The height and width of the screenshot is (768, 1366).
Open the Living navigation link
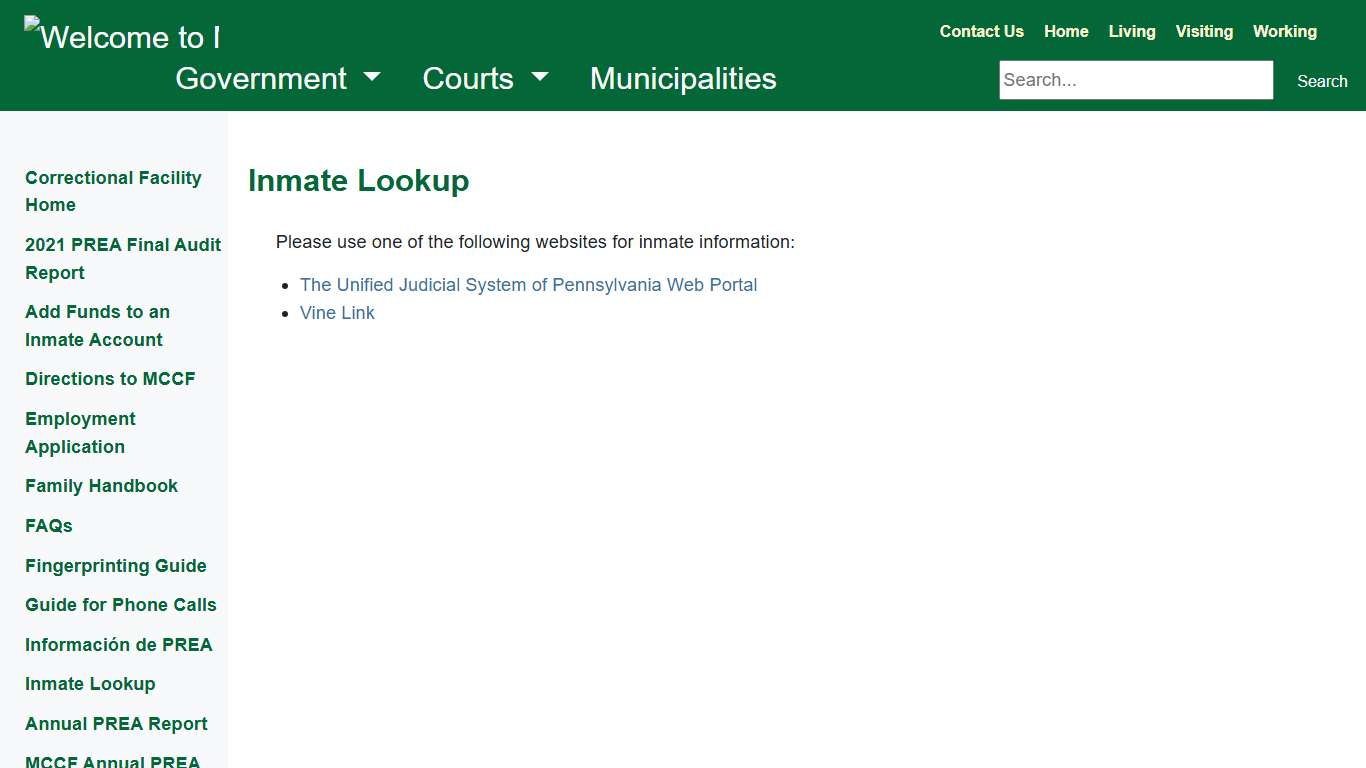coord(1131,31)
